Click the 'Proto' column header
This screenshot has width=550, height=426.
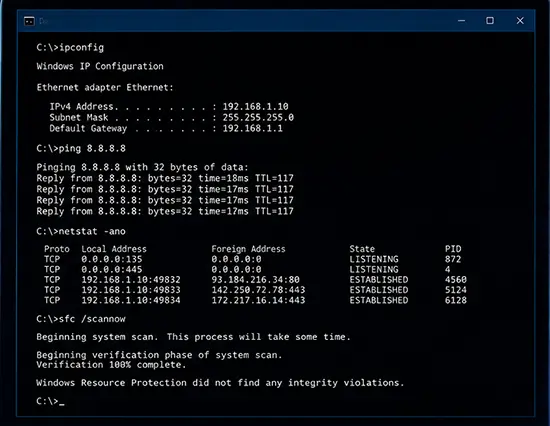(x=57, y=249)
